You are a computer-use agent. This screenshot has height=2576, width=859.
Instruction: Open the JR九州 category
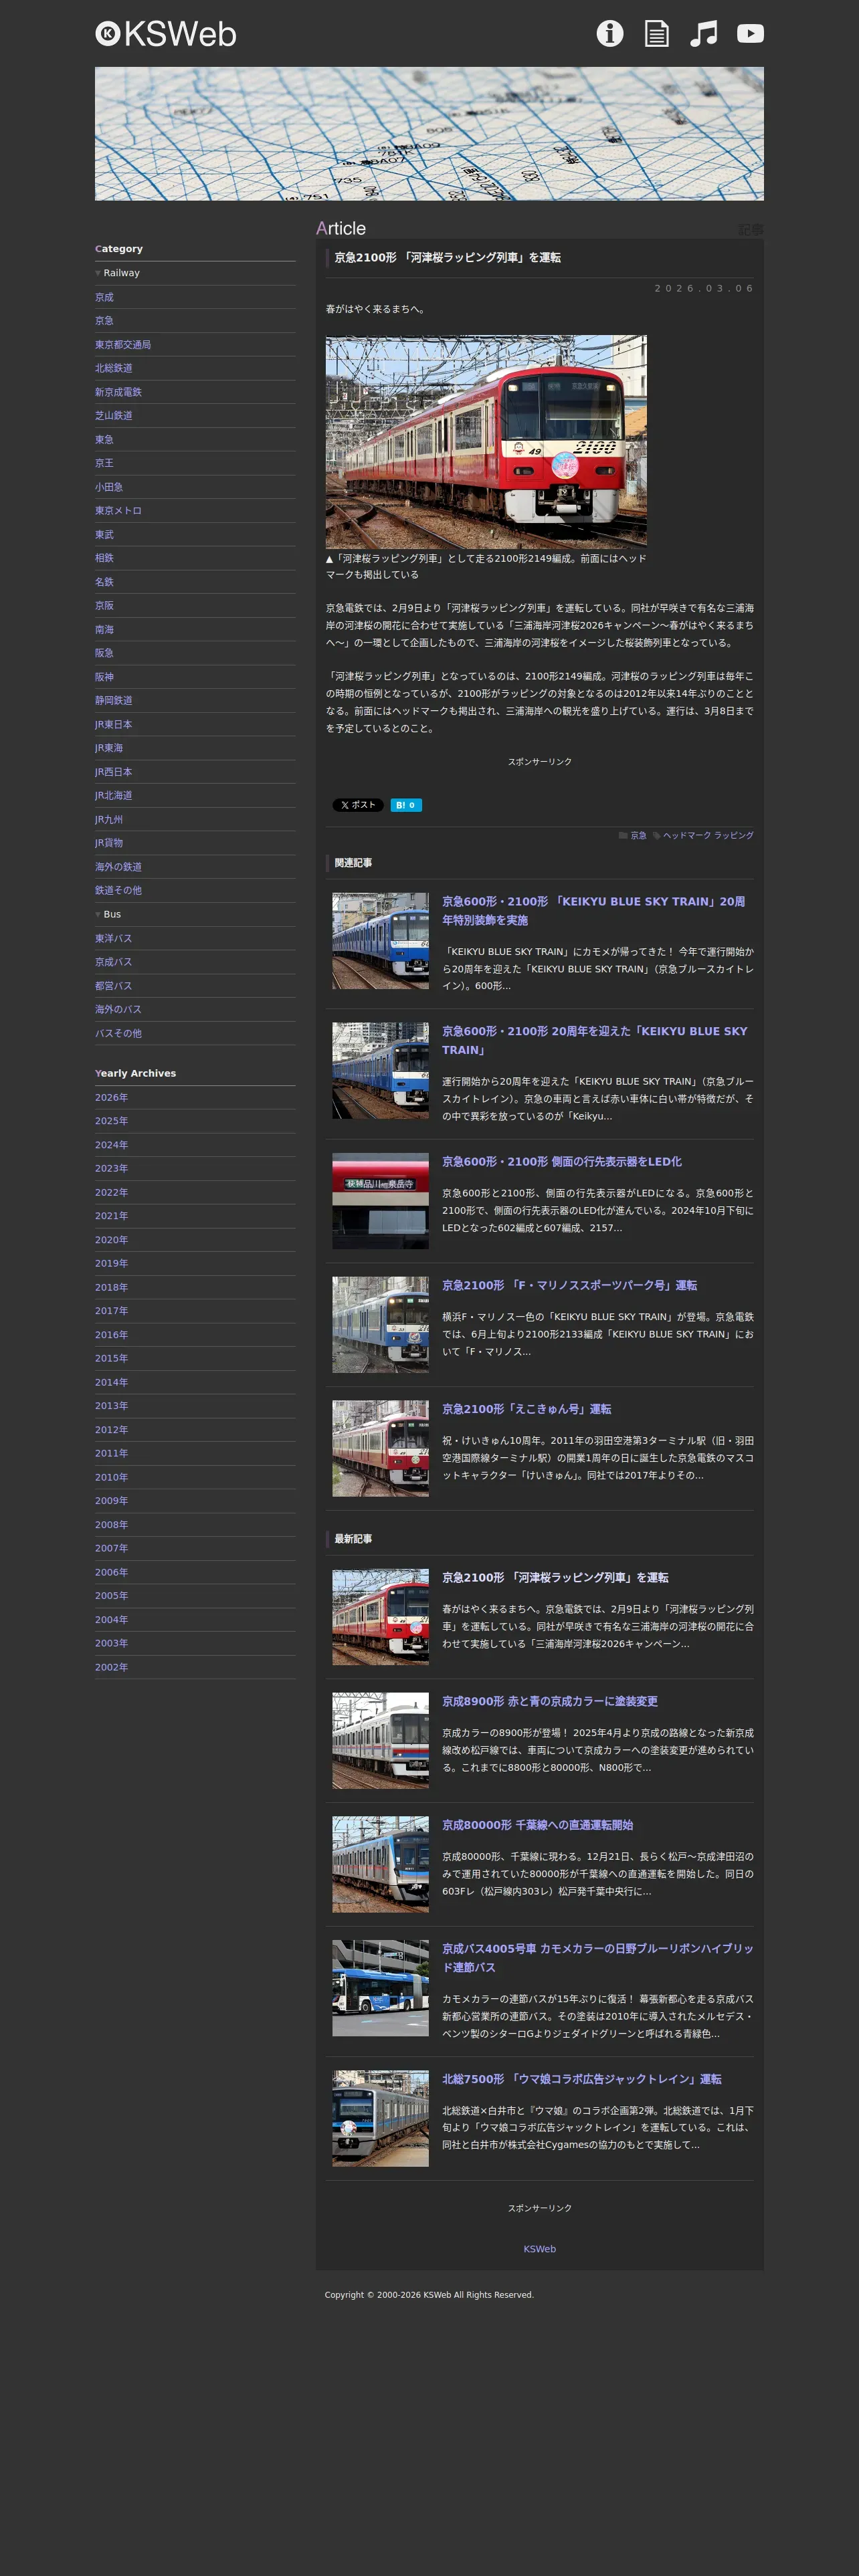pos(109,820)
